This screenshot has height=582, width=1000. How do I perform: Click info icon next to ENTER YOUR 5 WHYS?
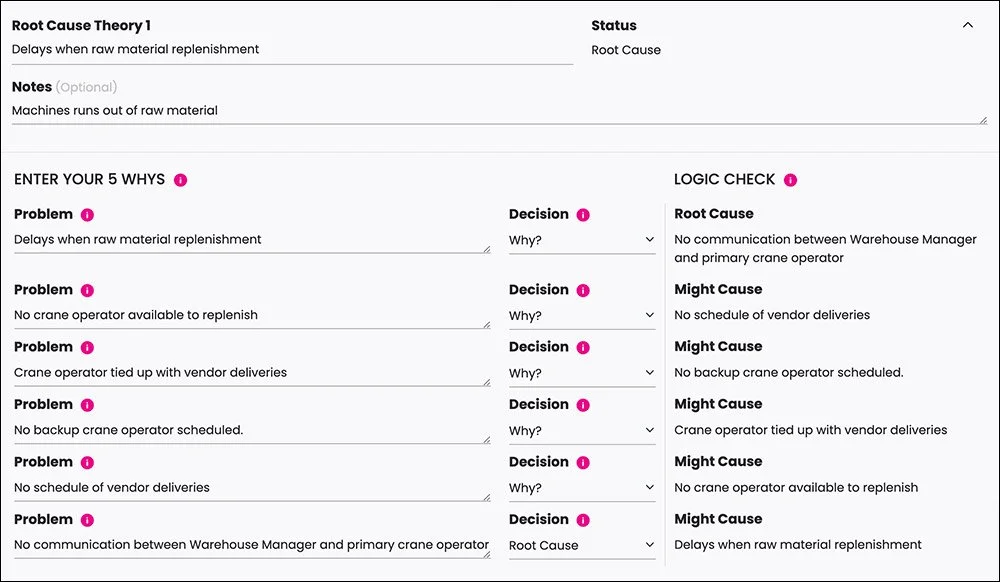click(181, 180)
